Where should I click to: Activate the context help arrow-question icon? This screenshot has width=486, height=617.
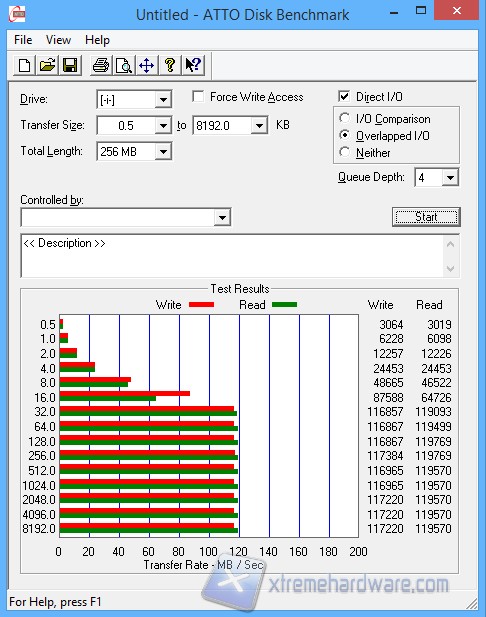[193, 65]
